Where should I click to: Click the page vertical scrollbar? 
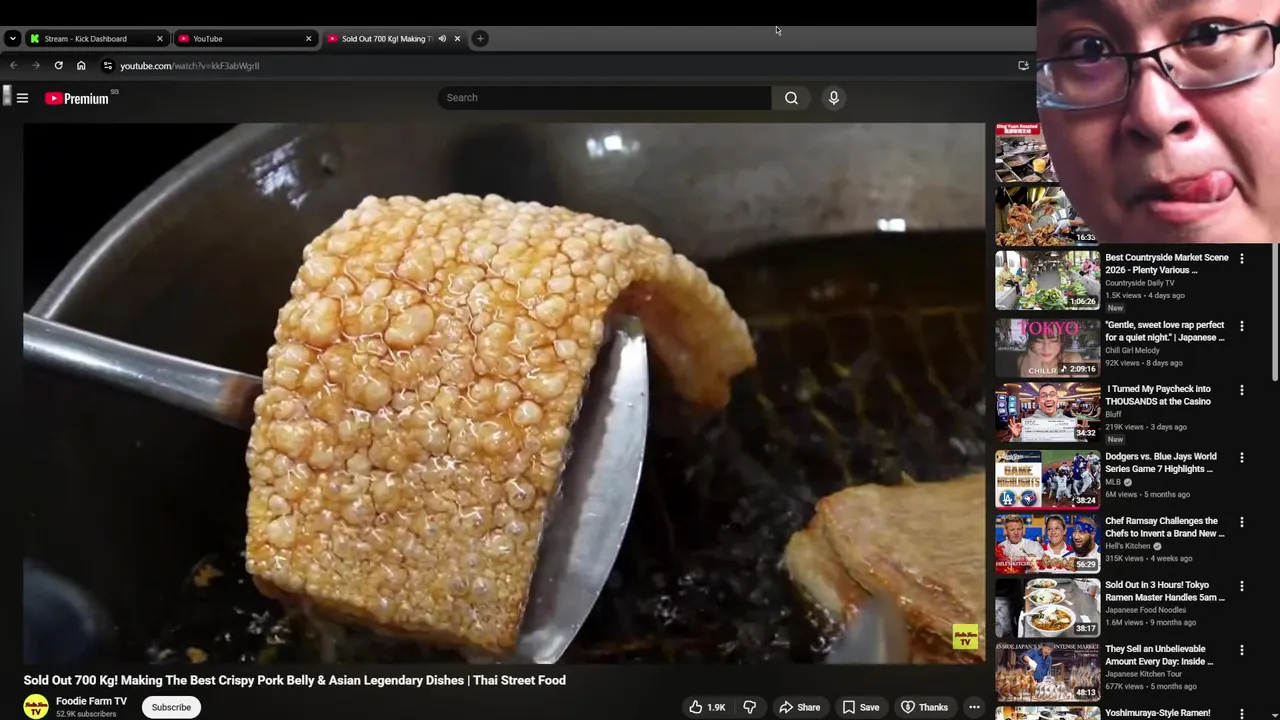[x=1274, y=312]
